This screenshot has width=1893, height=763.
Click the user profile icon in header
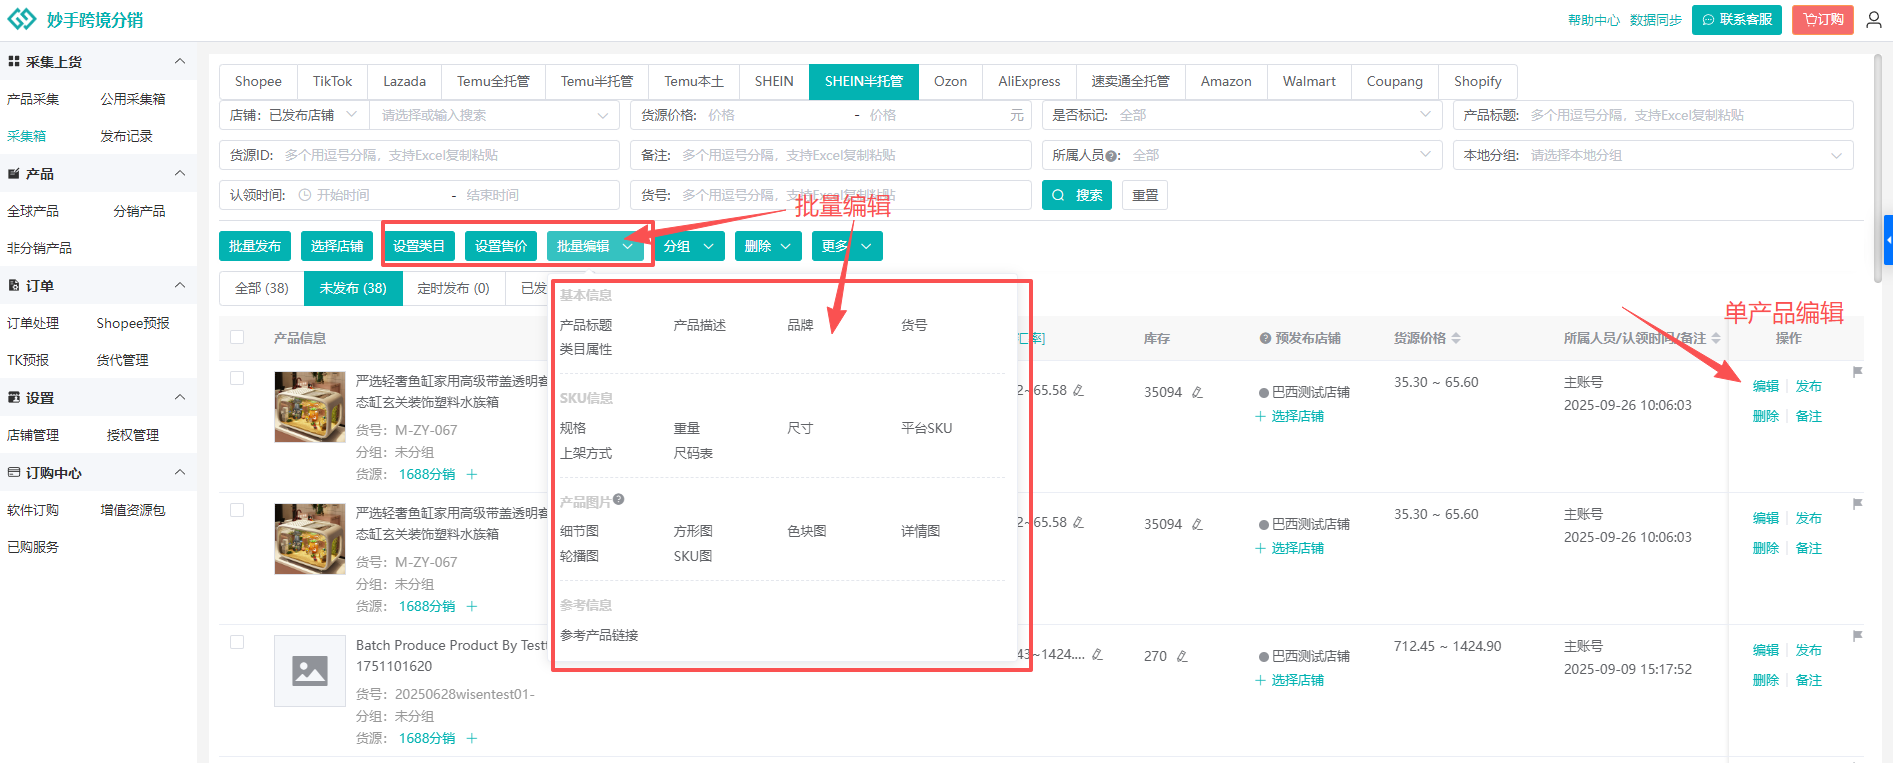coord(1874,20)
